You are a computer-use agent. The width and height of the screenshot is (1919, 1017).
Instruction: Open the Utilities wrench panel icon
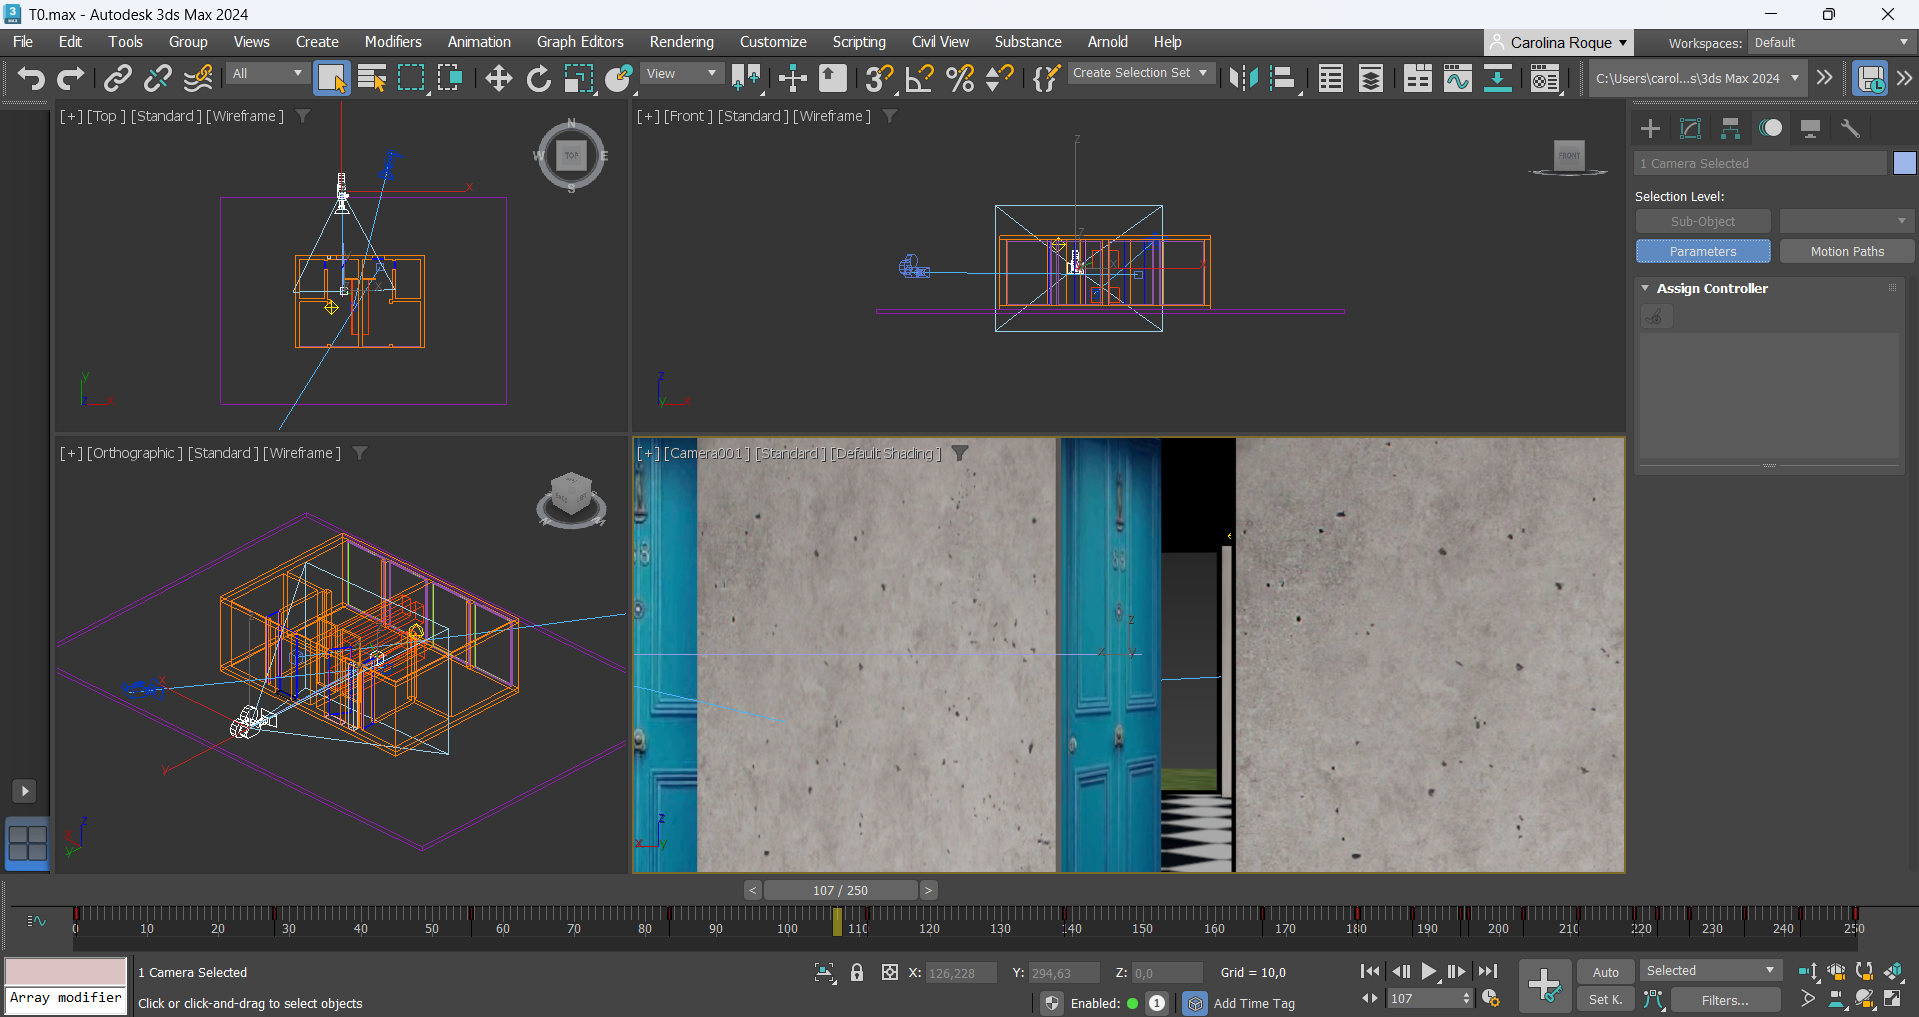[x=1850, y=128]
